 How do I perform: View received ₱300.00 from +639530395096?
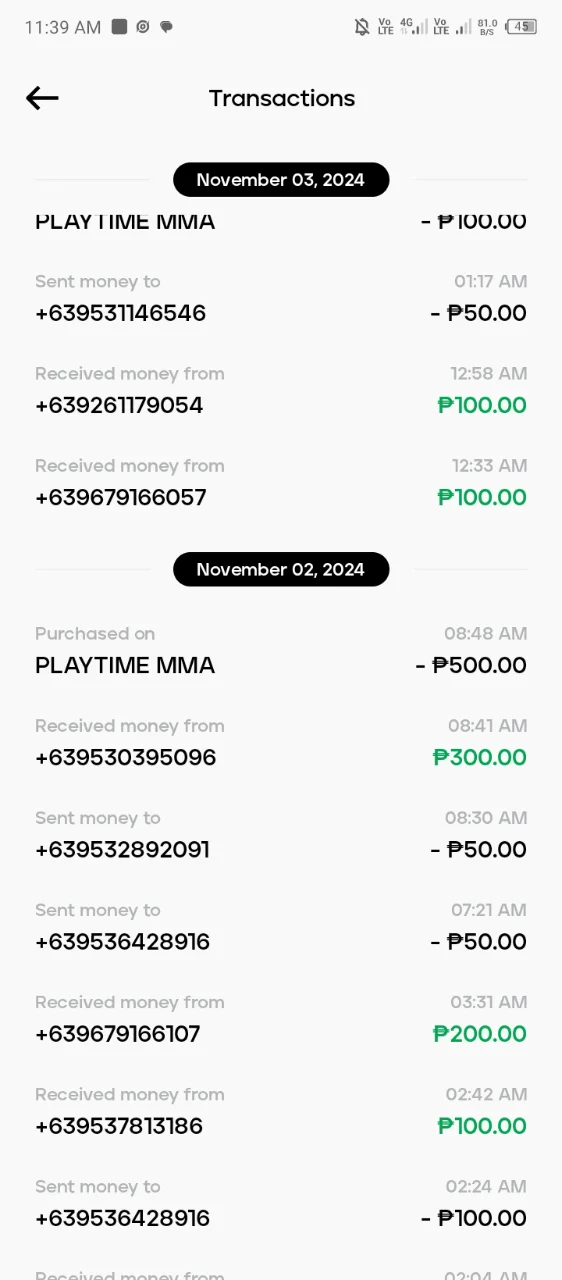tap(281, 743)
